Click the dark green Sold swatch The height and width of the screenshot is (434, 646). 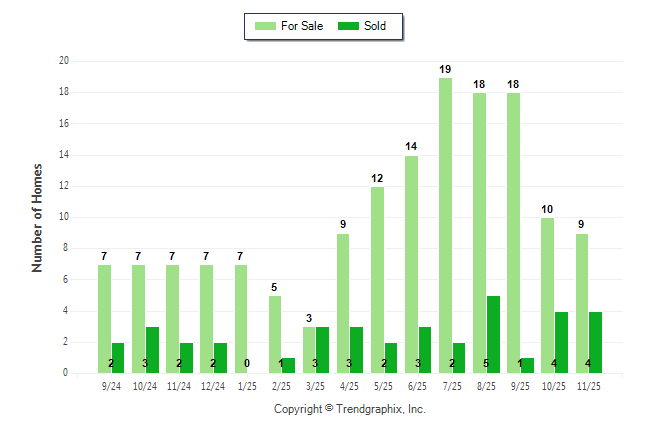click(x=346, y=26)
